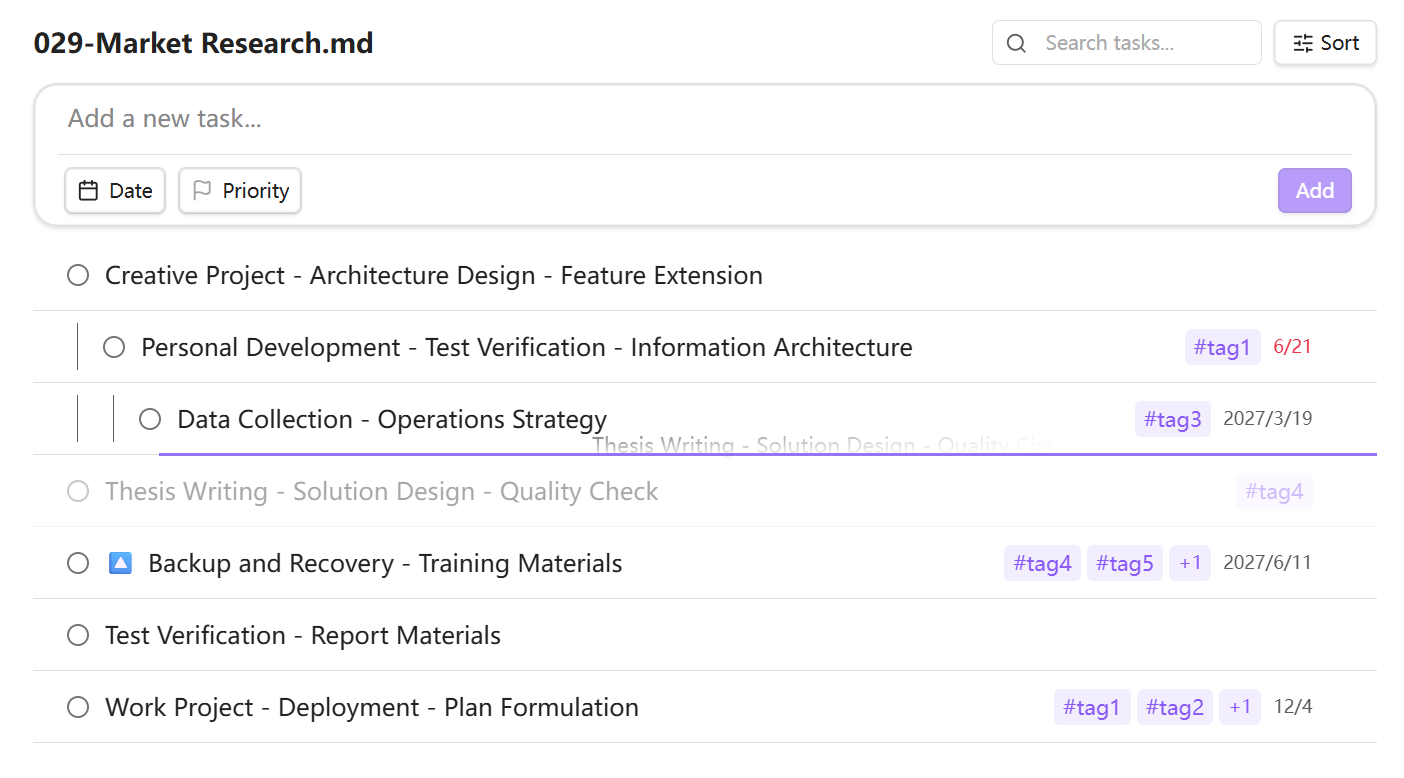The width and height of the screenshot is (1404, 778).
Task: Toggle Personal Development task completion circle
Action: coord(114,347)
